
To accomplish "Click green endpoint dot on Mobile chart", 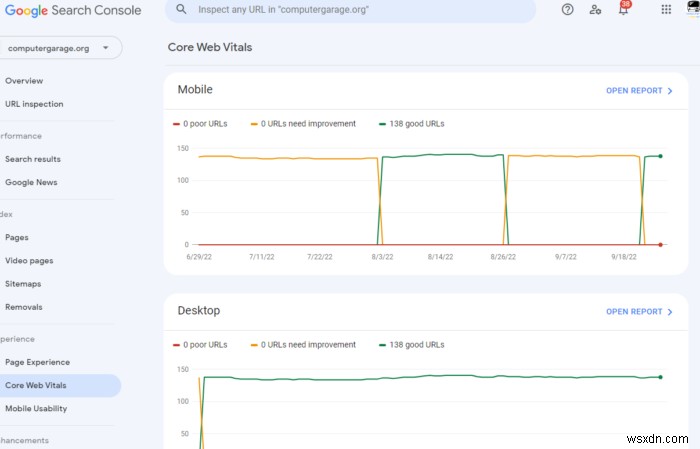I will pyautogui.click(x=661, y=156).
